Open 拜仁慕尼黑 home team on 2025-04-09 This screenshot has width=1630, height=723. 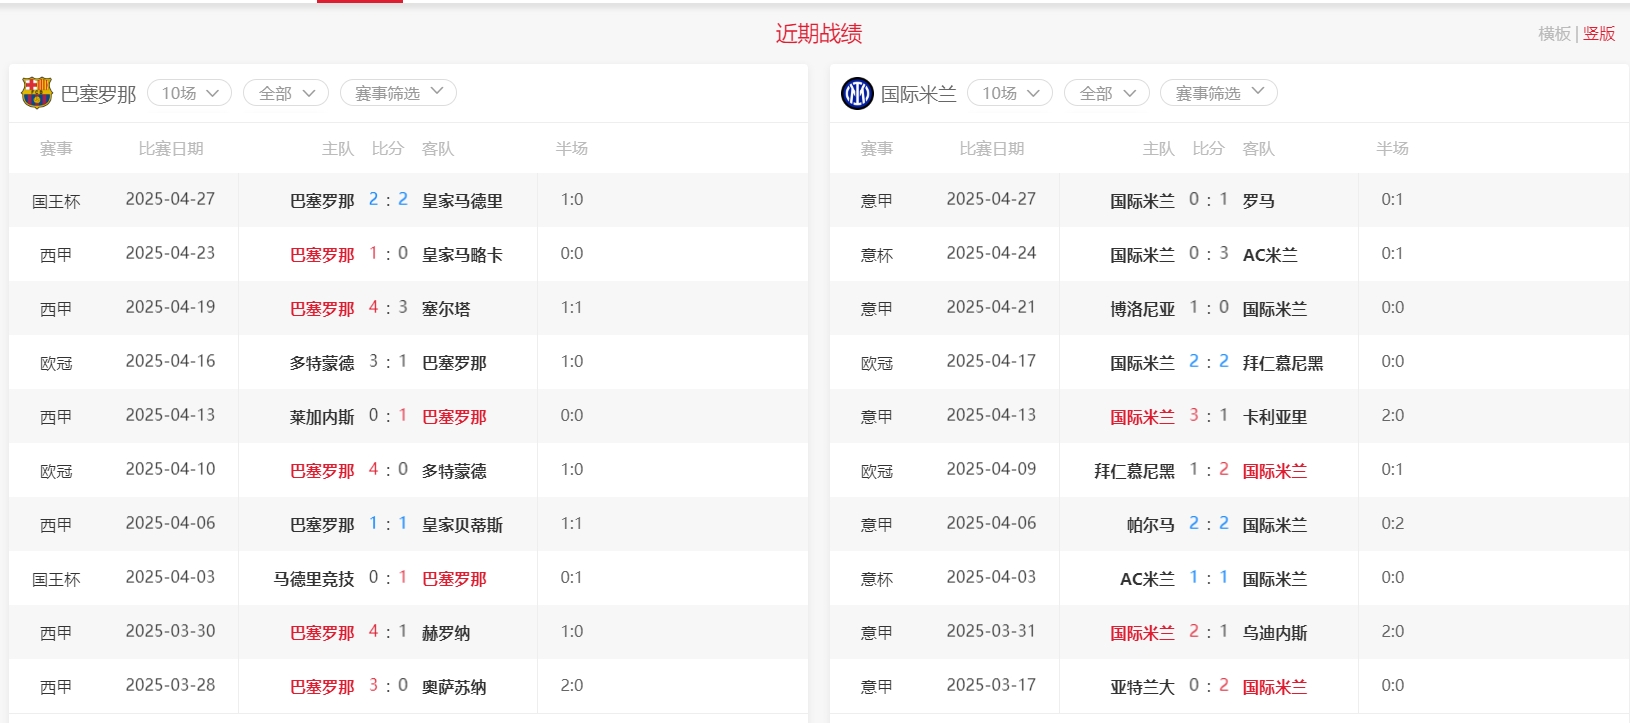click(x=1134, y=471)
